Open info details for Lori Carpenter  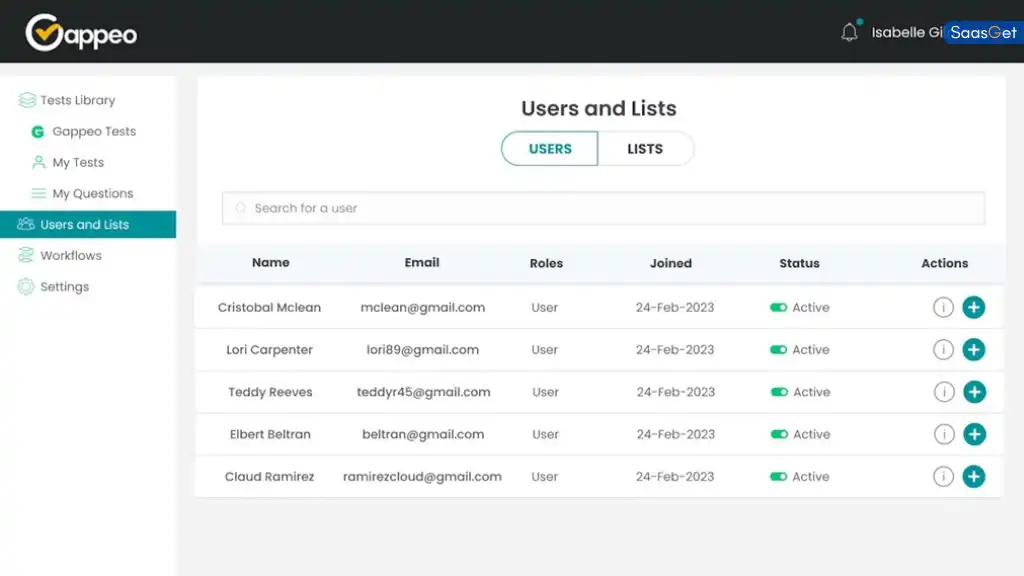coord(943,349)
